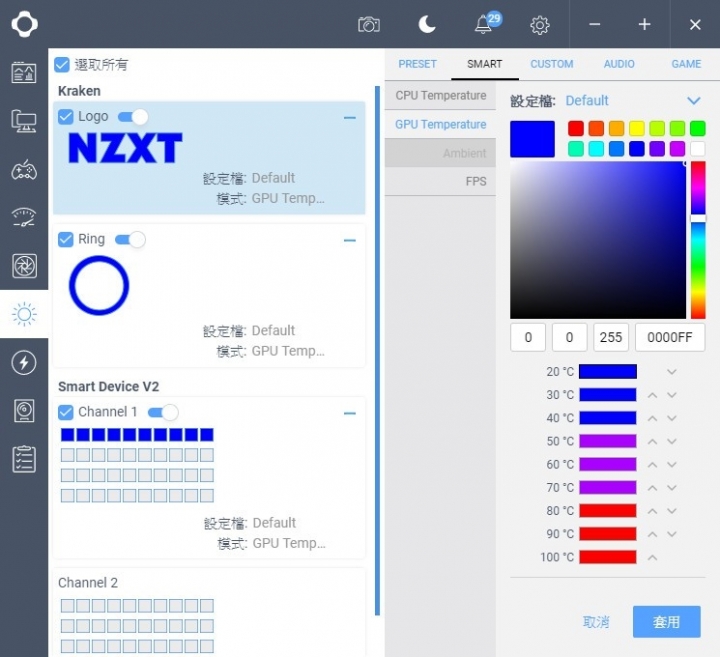720x657 pixels.
Task: Click the 套用 apply button
Action: [x=667, y=622]
